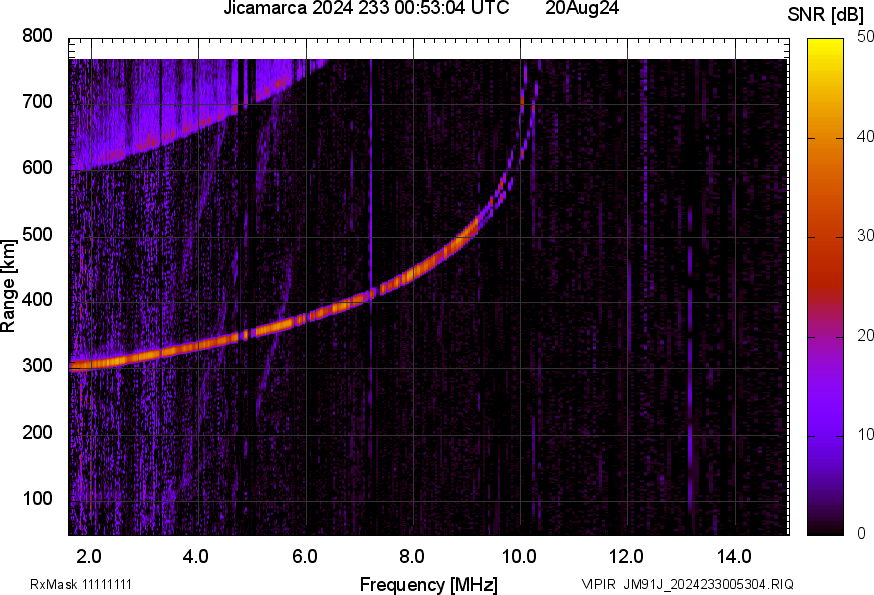Click range tick label "200"
This screenshot has width=874, height=595.
37,432
